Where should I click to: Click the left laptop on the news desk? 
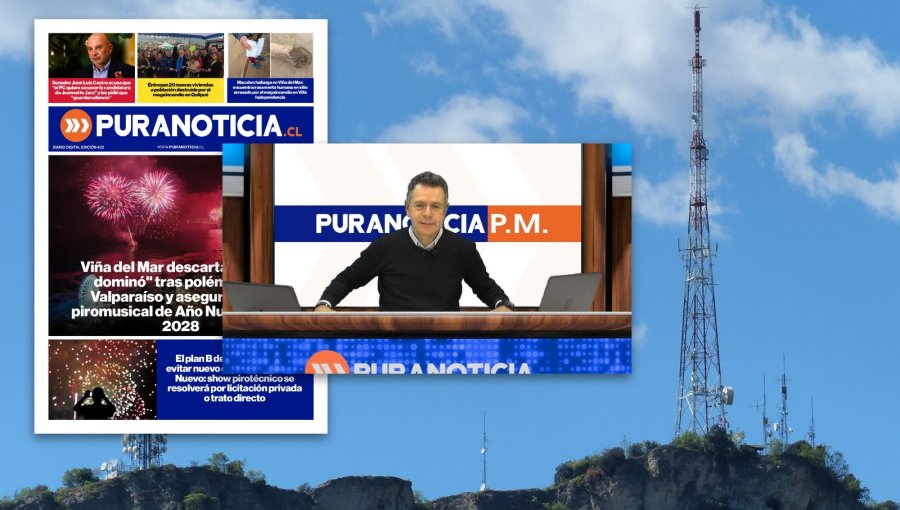pyautogui.click(x=261, y=297)
